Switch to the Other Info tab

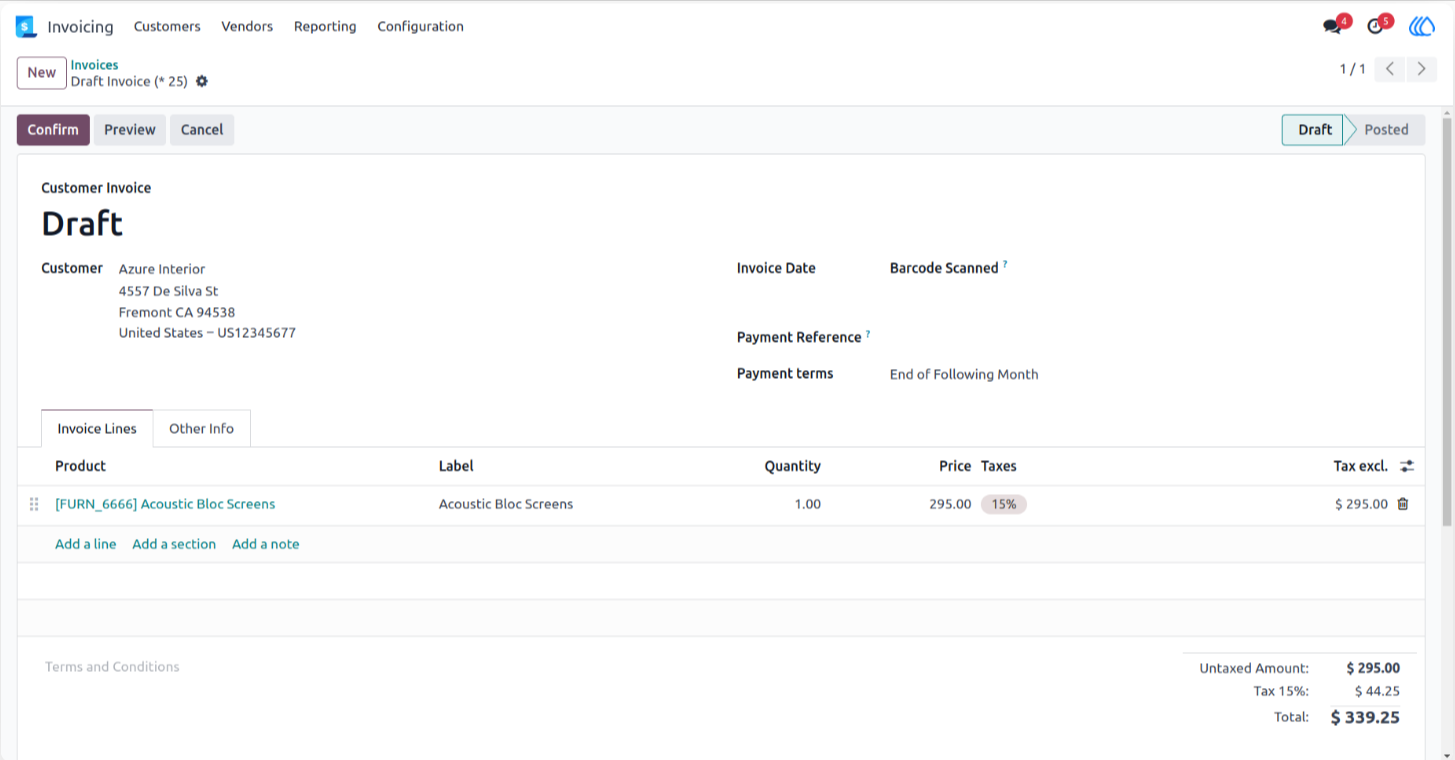201,428
